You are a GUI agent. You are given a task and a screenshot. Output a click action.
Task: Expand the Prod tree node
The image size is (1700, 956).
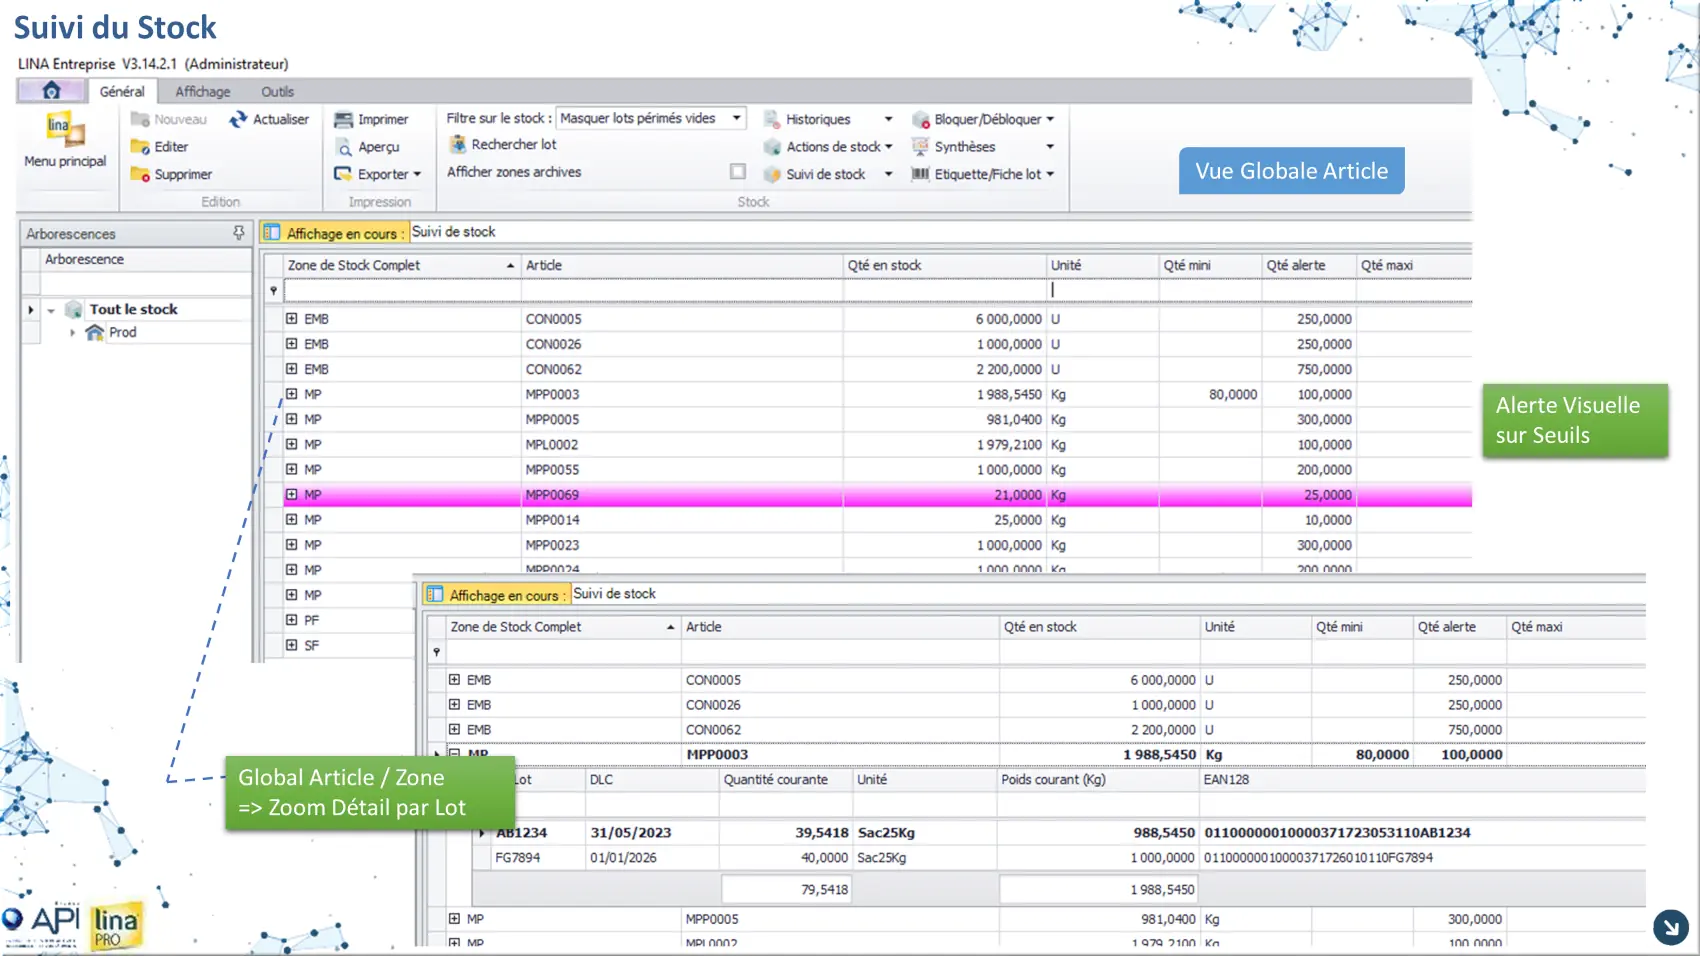72,333
